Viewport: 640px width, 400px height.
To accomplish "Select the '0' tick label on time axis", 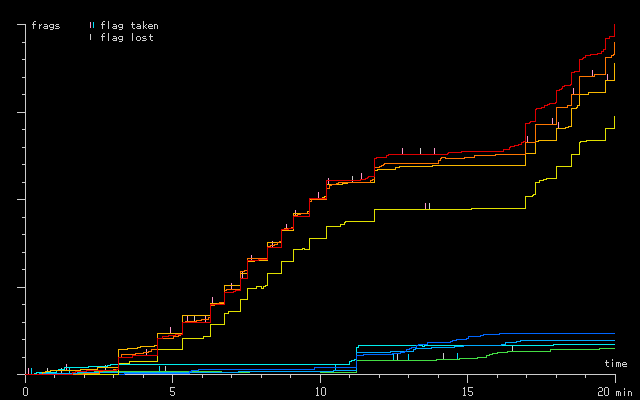I will 25,389.
